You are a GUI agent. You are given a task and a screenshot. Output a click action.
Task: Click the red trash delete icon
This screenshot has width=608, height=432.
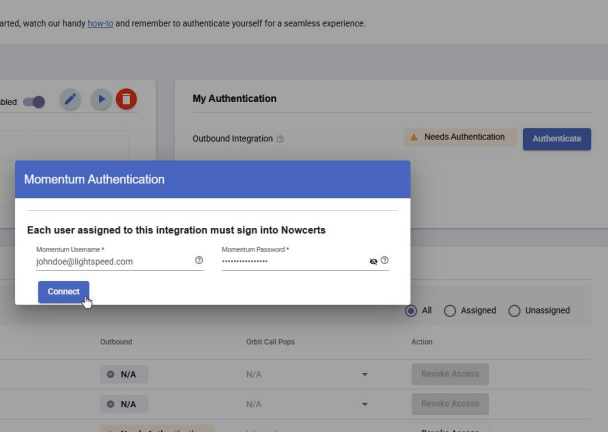126,99
